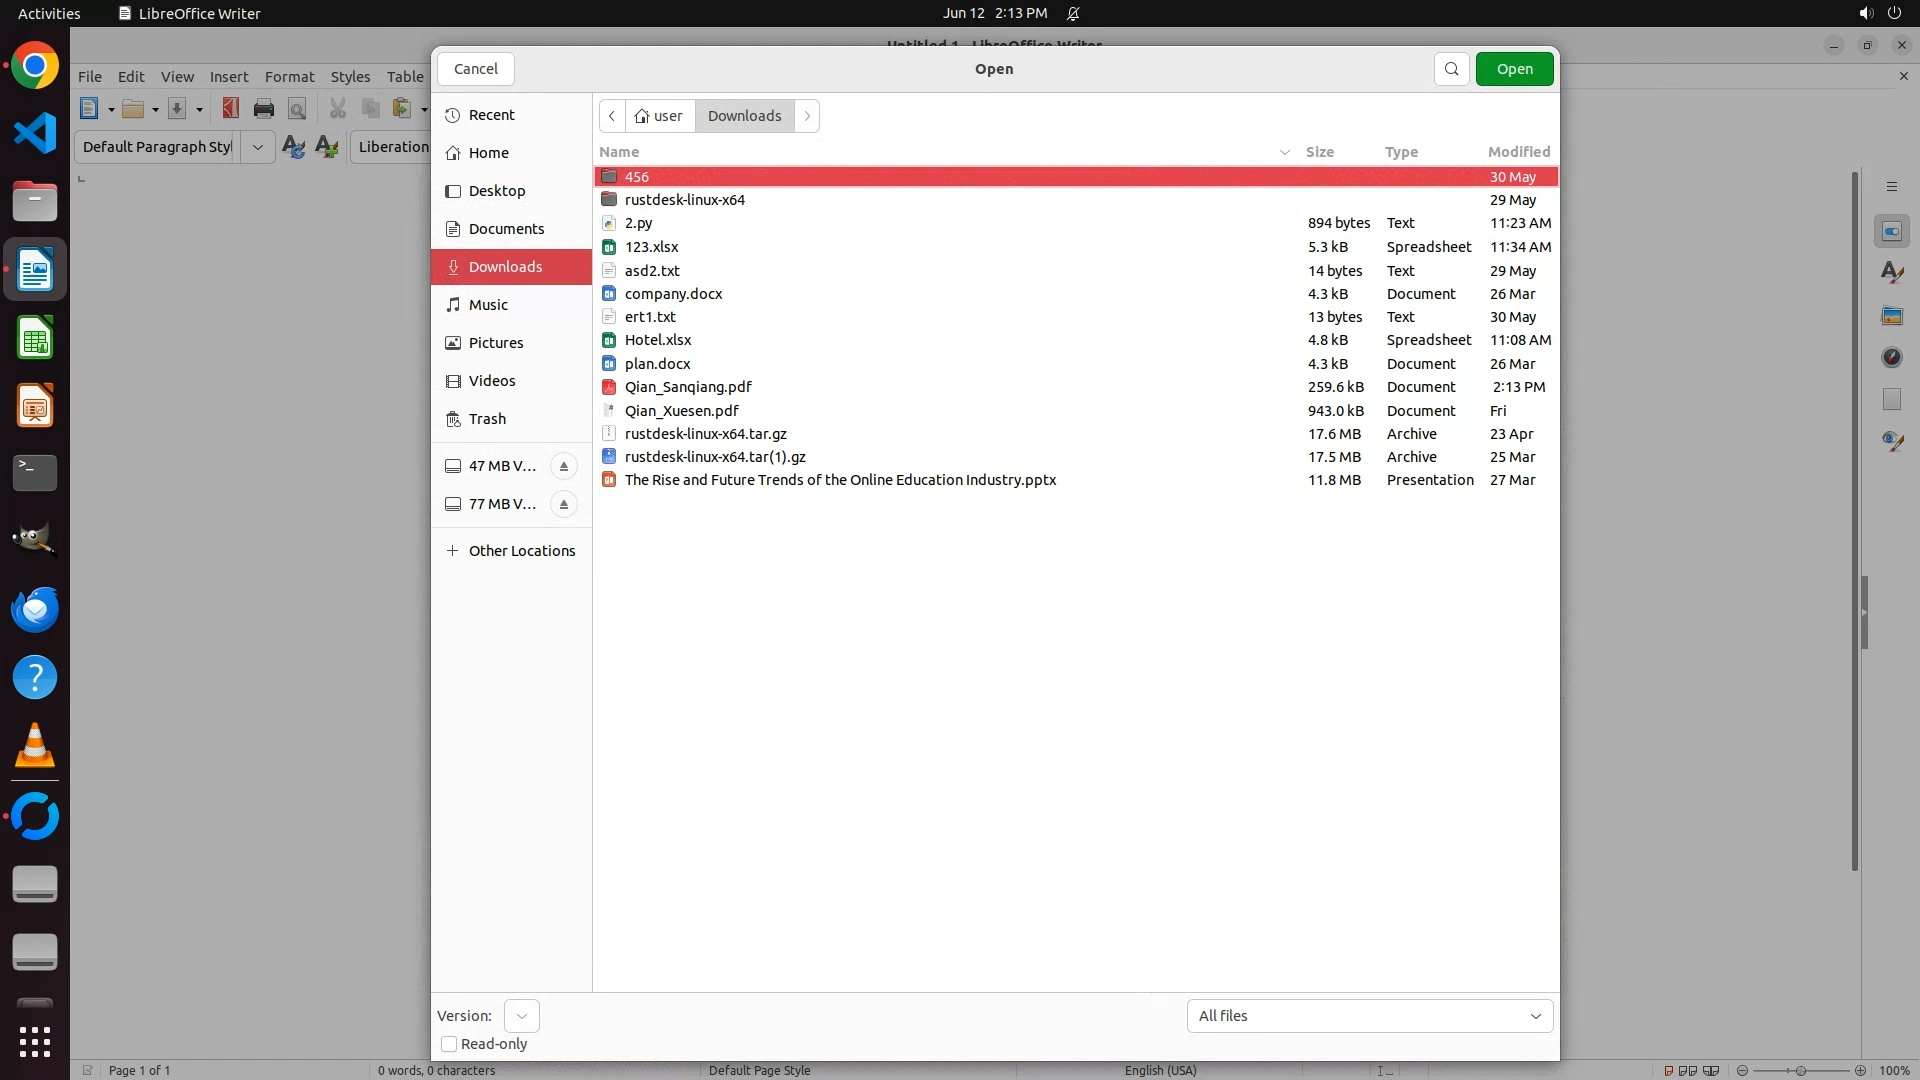
Task: Click the Print toolbar icon
Action: pyautogui.click(x=264, y=109)
